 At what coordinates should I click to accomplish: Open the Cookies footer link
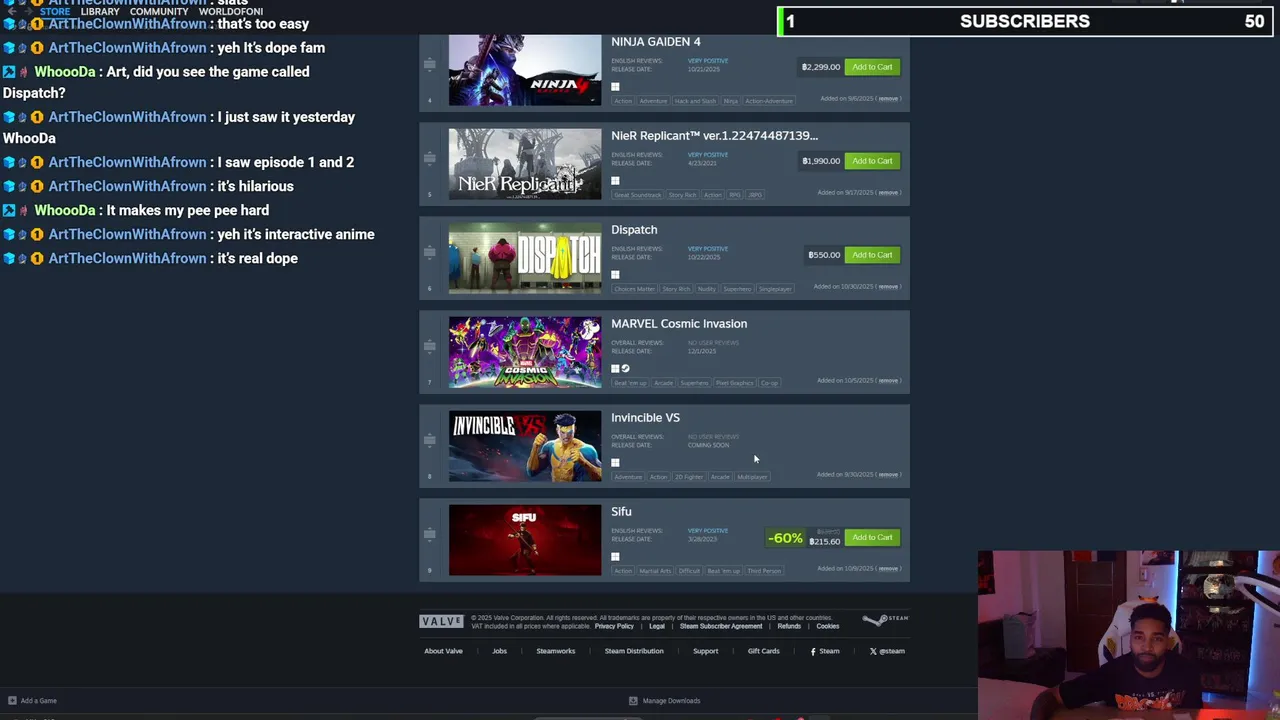[828, 626]
